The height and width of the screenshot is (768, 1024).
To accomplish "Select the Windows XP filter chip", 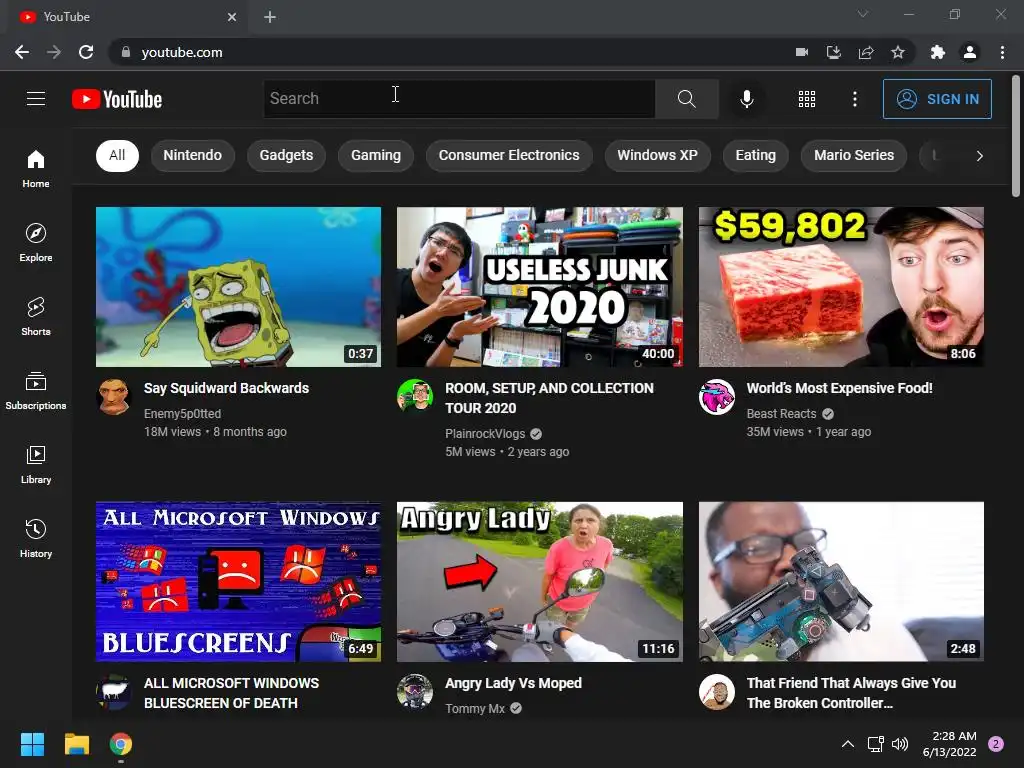I will pos(658,155).
